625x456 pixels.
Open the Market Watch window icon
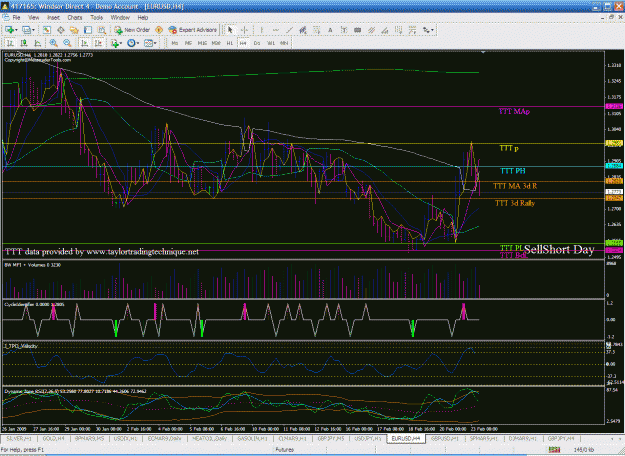pyautogui.click(x=47, y=30)
